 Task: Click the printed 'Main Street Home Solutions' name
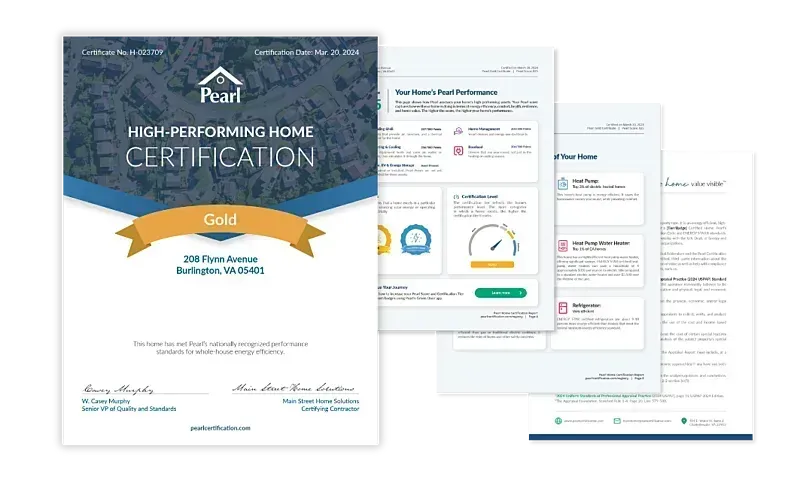tap(321, 401)
